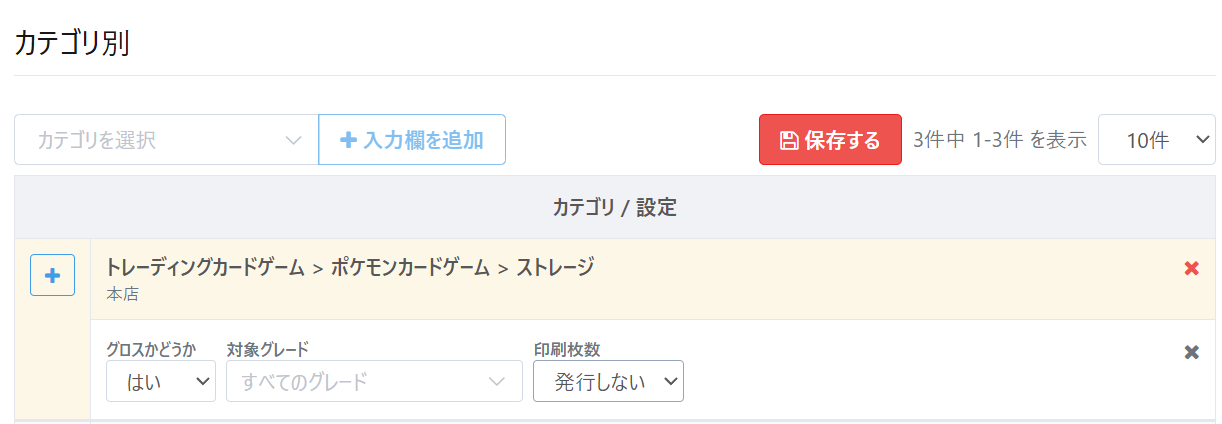This screenshot has width=1222, height=424.
Task: Focus the カテゴリを選択 search field
Action: [x=150, y=140]
